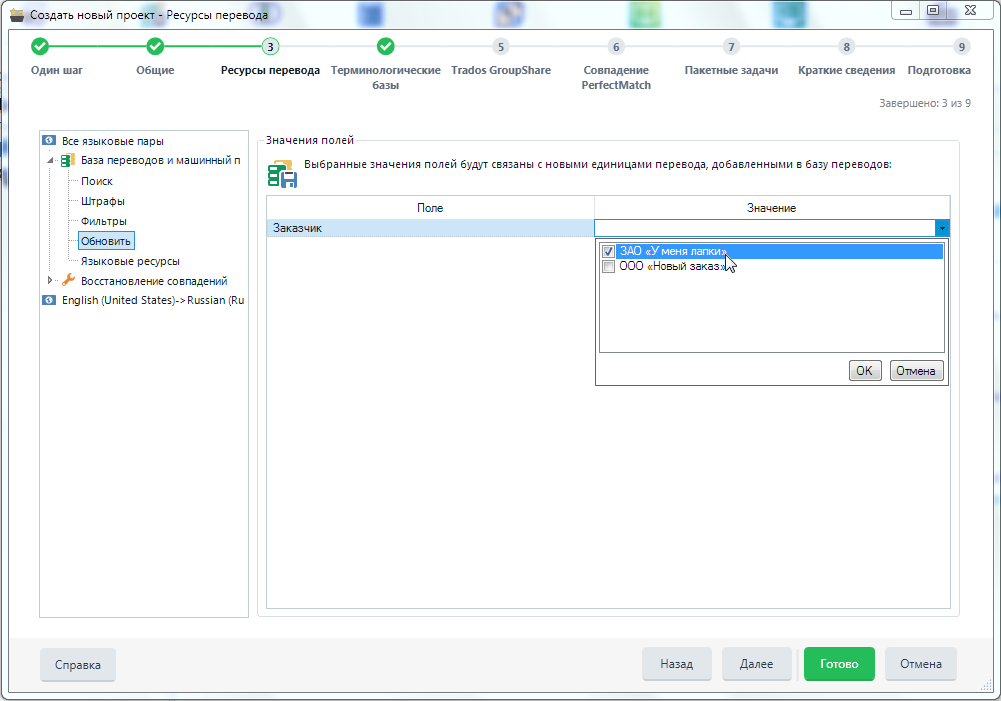
Task: Click the English->Russian language pair icon
Action: pyautogui.click(x=48, y=300)
